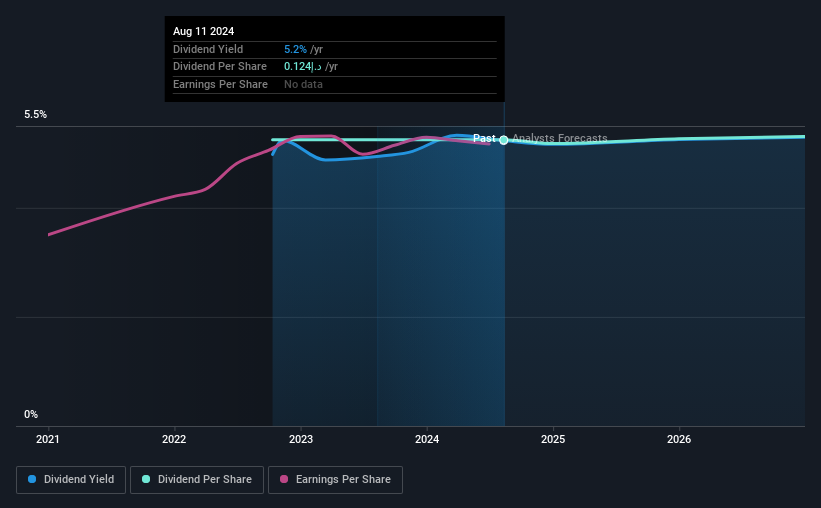Select the 2025 label on the x-axis
This screenshot has height=508, width=821.
click(x=553, y=439)
